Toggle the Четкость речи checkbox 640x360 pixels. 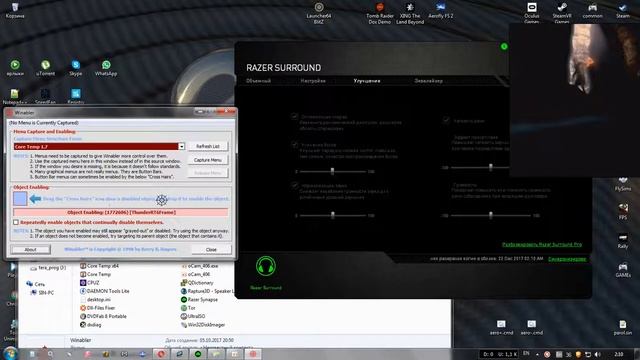pyautogui.click(x=446, y=120)
